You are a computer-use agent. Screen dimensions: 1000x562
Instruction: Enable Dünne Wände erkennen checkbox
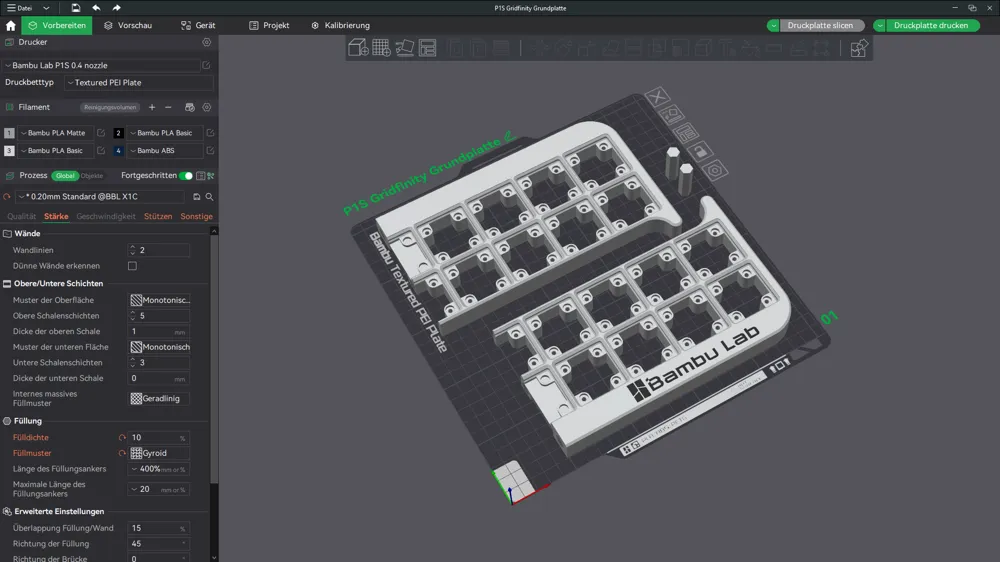point(132,266)
